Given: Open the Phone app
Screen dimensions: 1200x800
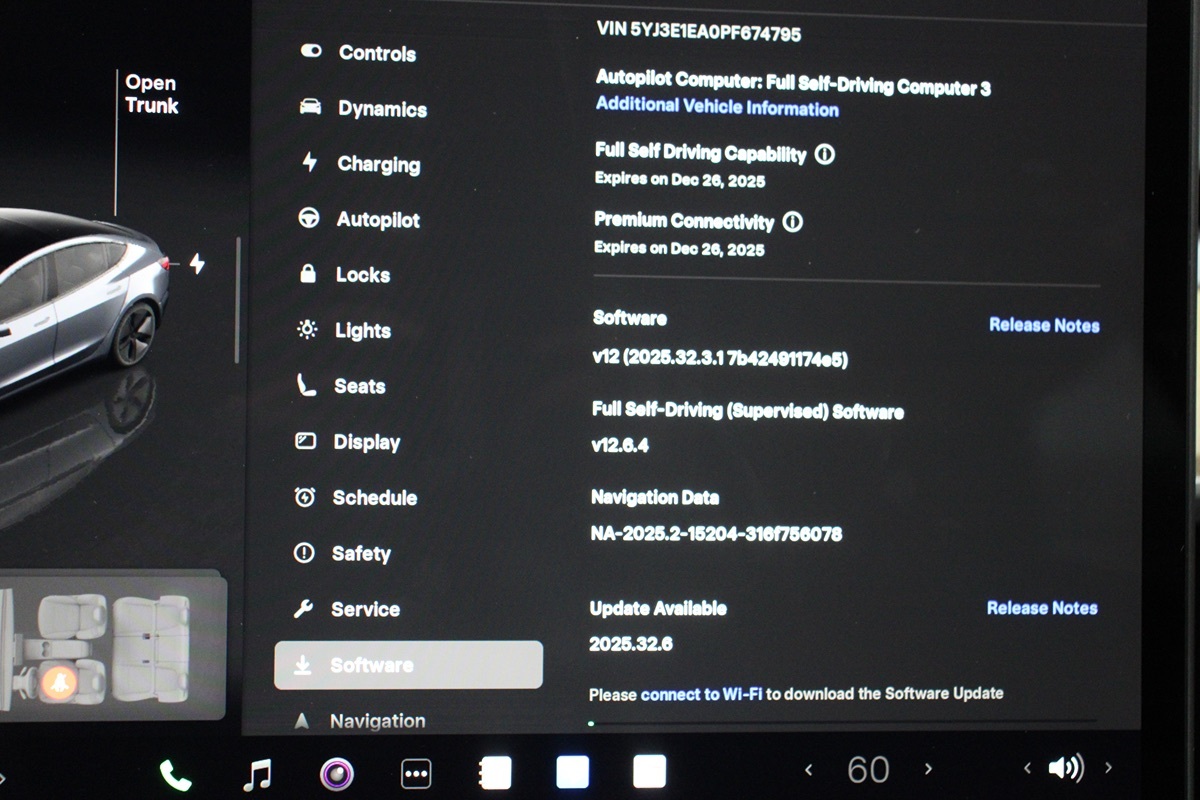Looking at the screenshot, I should [175, 774].
